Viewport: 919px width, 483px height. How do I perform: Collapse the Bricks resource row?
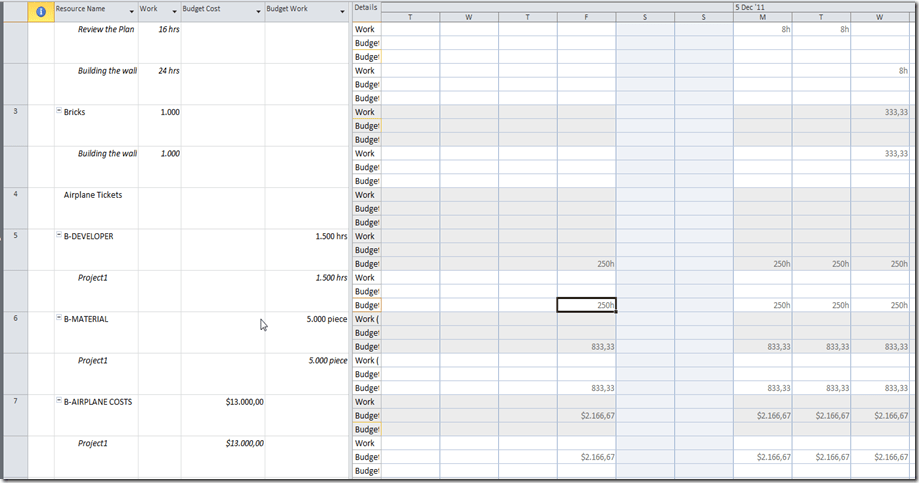click(x=59, y=112)
